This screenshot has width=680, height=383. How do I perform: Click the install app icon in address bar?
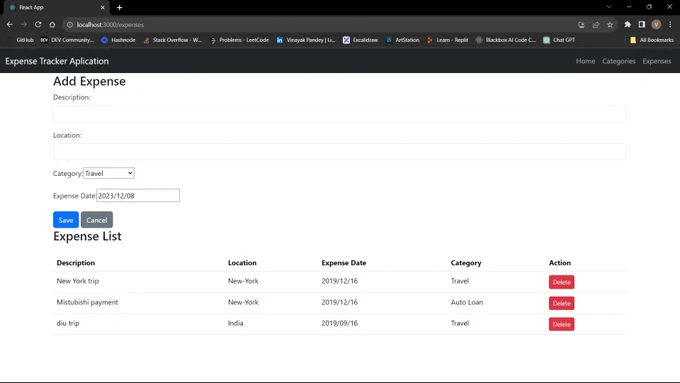coord(582,25)
